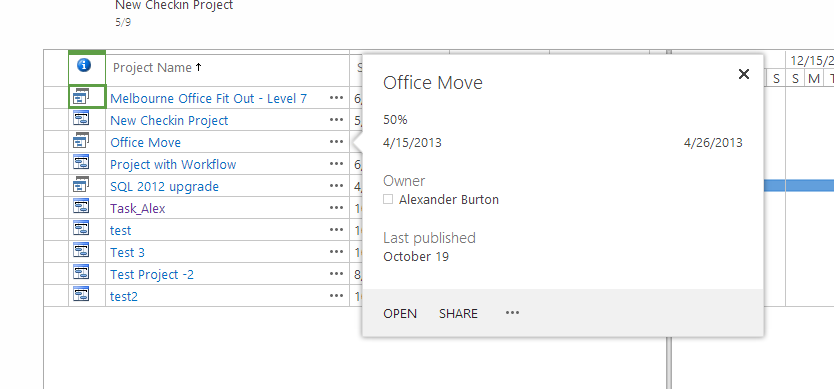Image resolution: width=834 pixels, height=389 pixels.
Task: Click the Melbourne Office Fit Out project icon
Action: coord(81,96)
